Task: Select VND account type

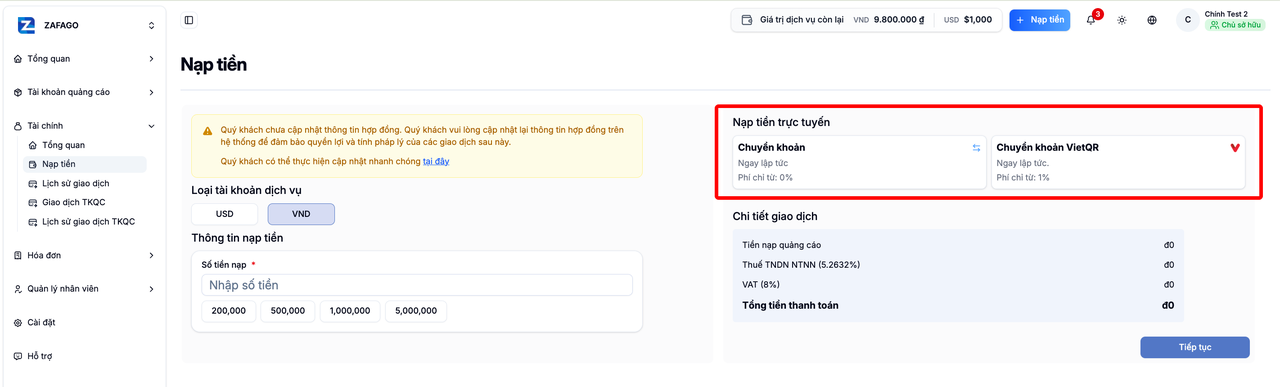Action: coord(301,214)
